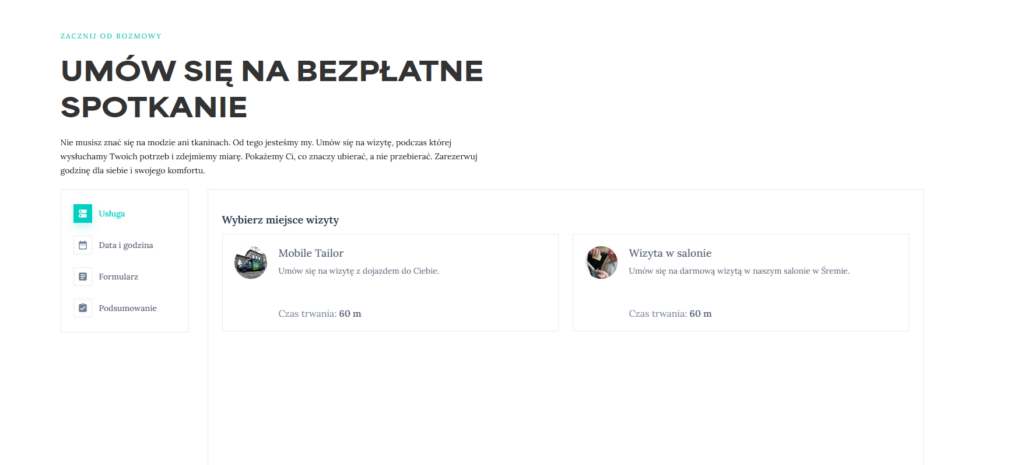
Task: Click the Mobile Tailor round thumbnail
Action: 250,262
